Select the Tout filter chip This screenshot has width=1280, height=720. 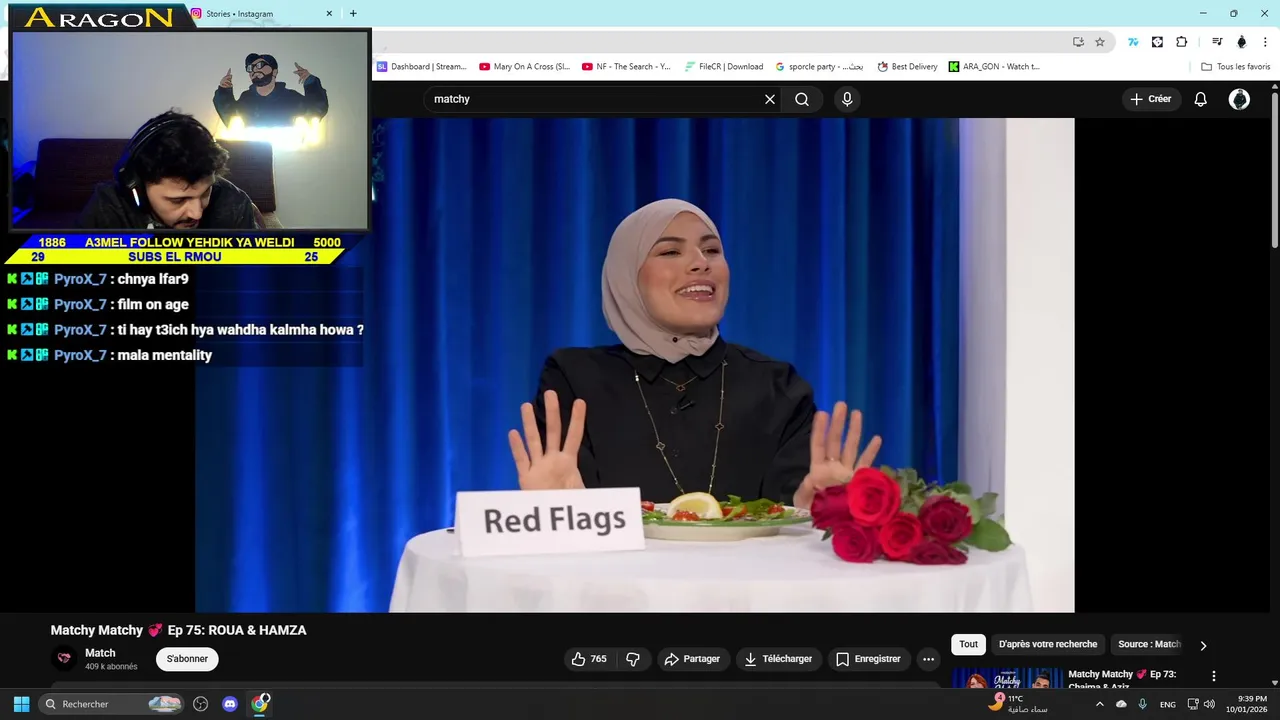click(969, 645)
